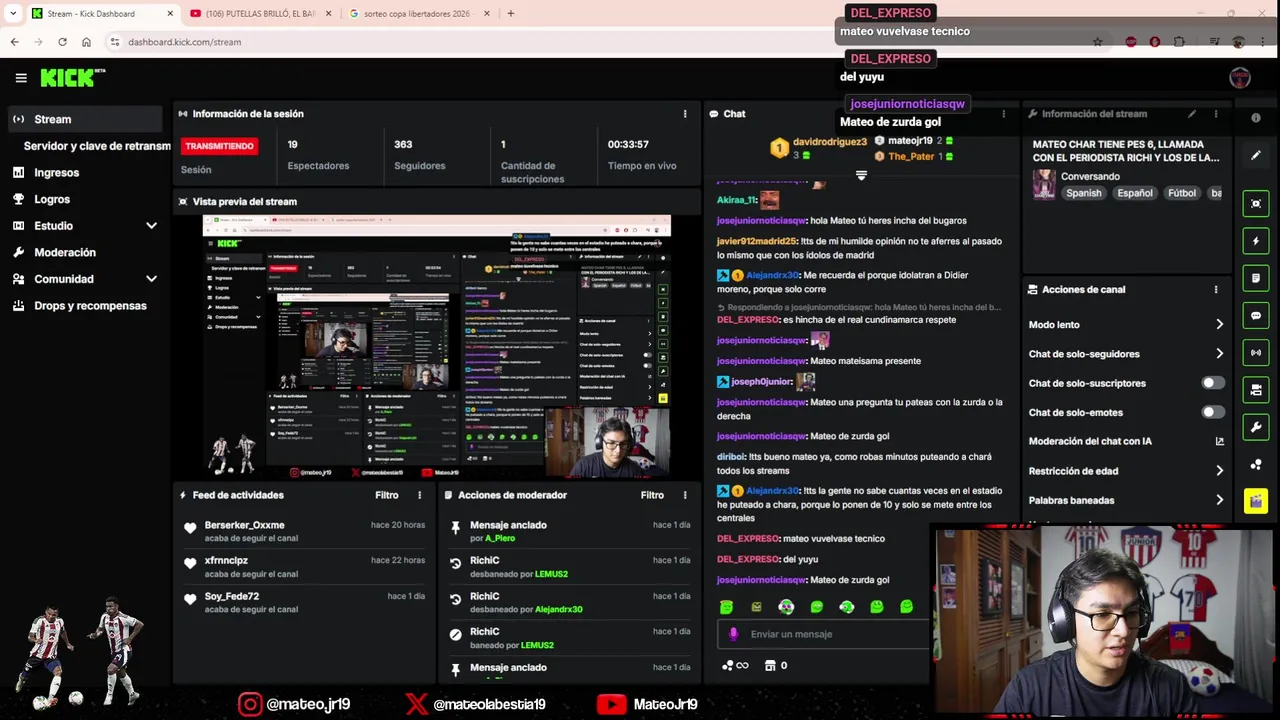Toggle the broadcast signal widget icon
Viewport: 1280px width, 720px height.
[x=1256, y=352]
